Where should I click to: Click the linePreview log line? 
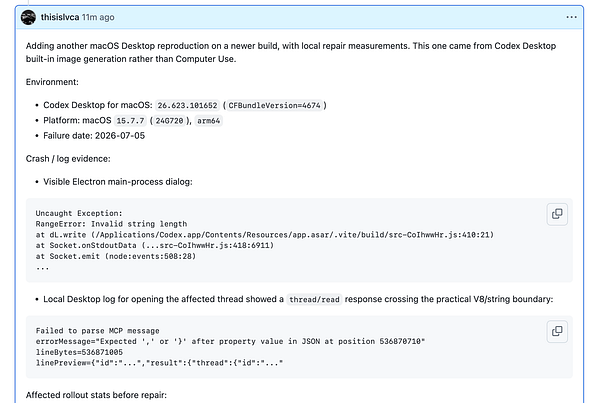click(x=159, y=363)
